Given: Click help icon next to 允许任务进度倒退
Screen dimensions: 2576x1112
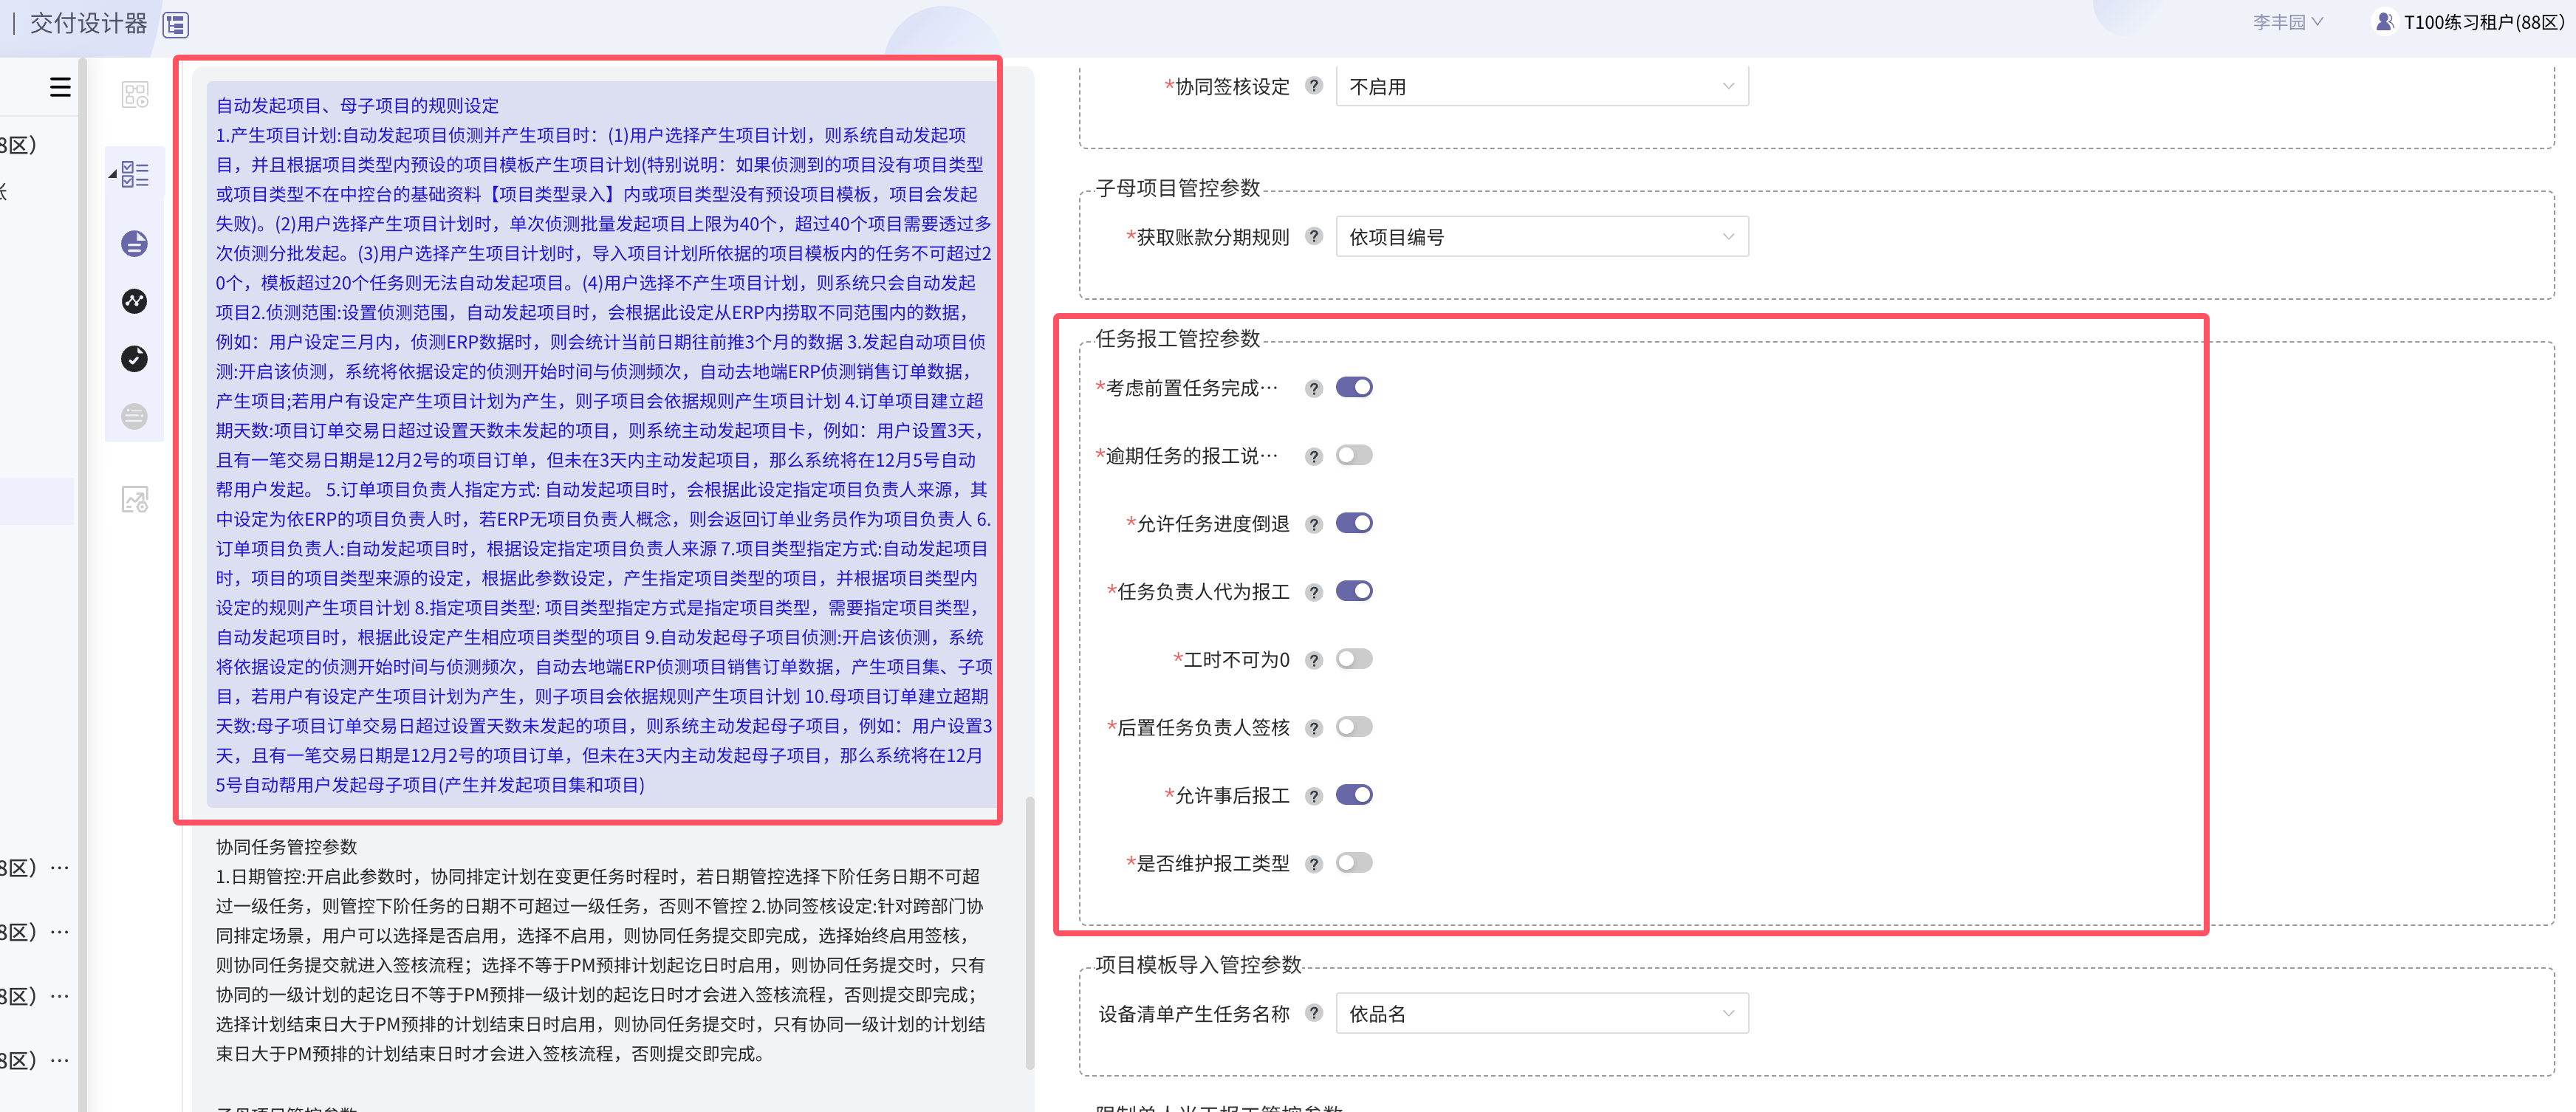Looking at the screenshot, I should click(x=1314, y=524).
